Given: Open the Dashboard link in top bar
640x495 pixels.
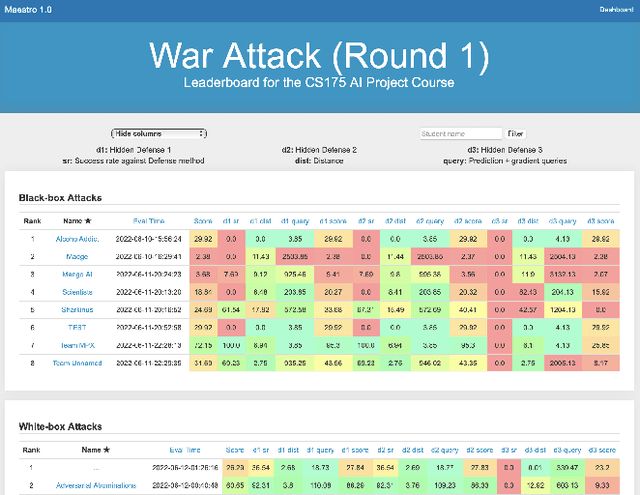Looking at the screenshot, I should click(616, 8).
